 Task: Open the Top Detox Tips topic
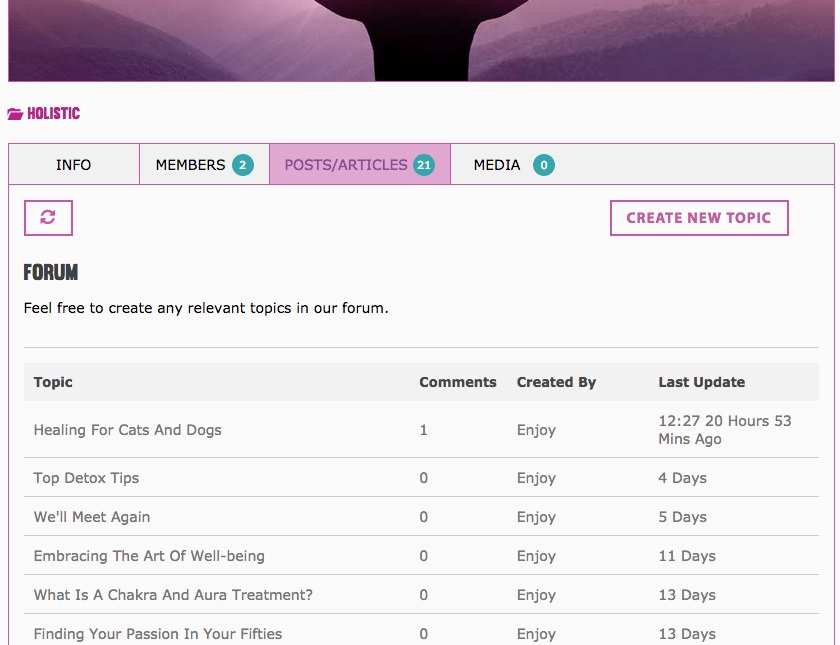(x=86, y=478)
